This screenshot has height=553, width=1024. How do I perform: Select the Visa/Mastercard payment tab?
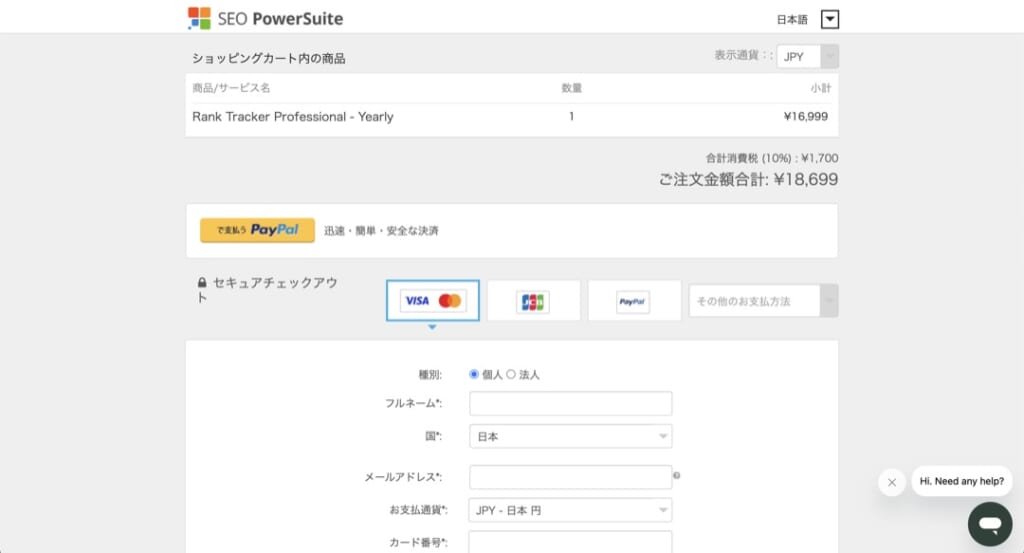tap(432, 300)
